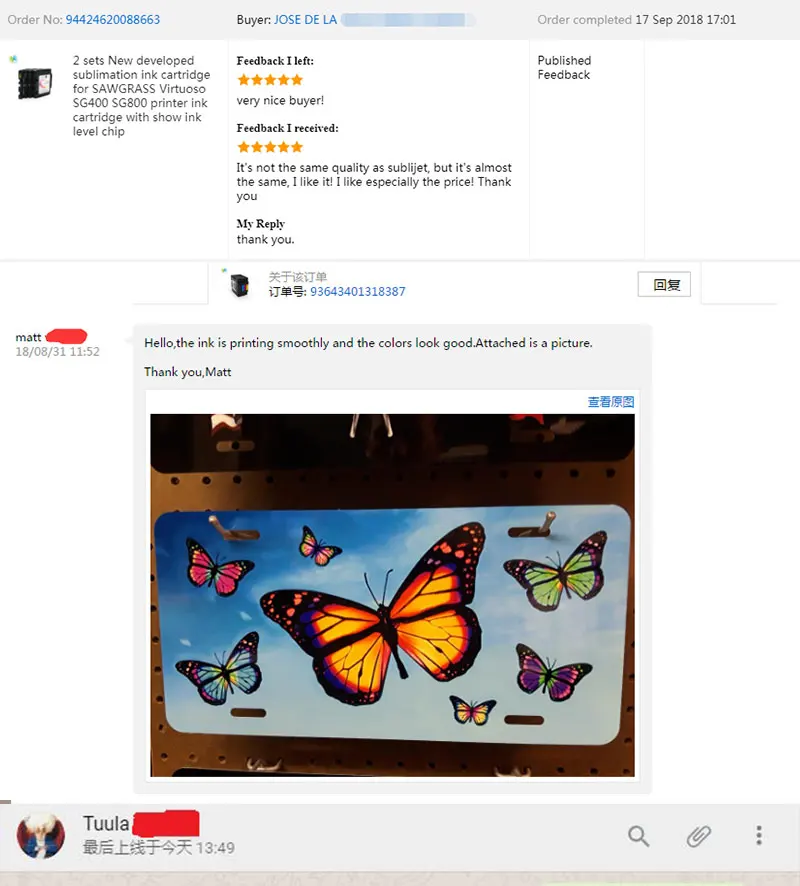Image resolution: width=800 pixels, height=886 pixels.
Task: Click the sublimation ink cartridge product title
Action: 141,95
